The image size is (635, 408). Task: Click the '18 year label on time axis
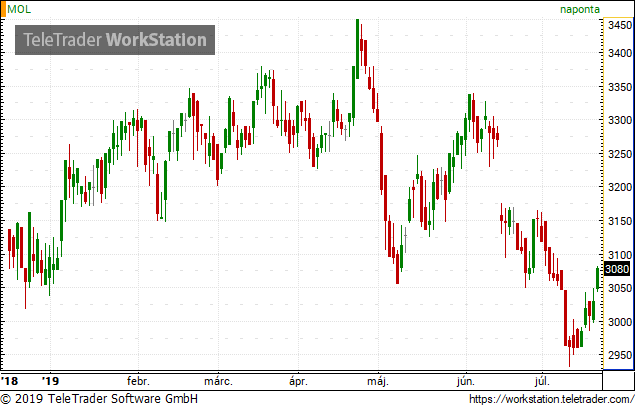[x=9, y=381]
